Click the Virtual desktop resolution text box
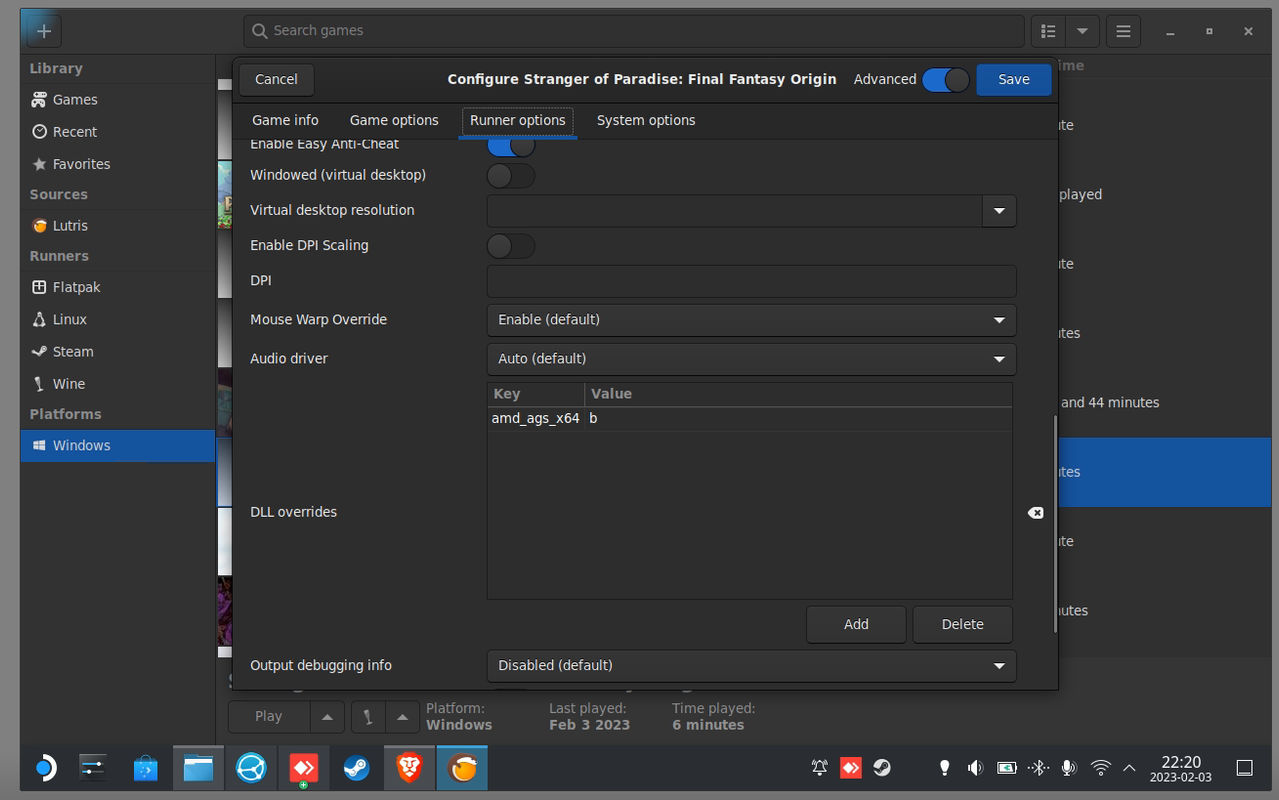 pyautogui.click(x=735, y=211)
